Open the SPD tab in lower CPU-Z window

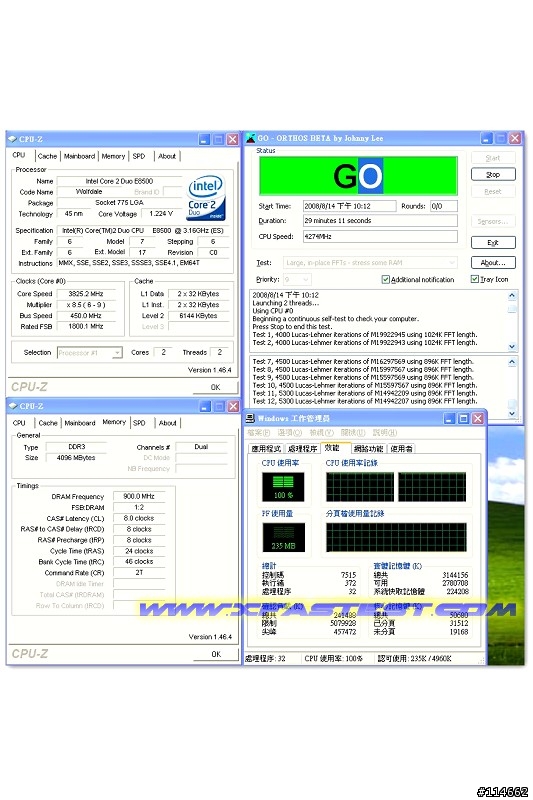pos(139,423)
